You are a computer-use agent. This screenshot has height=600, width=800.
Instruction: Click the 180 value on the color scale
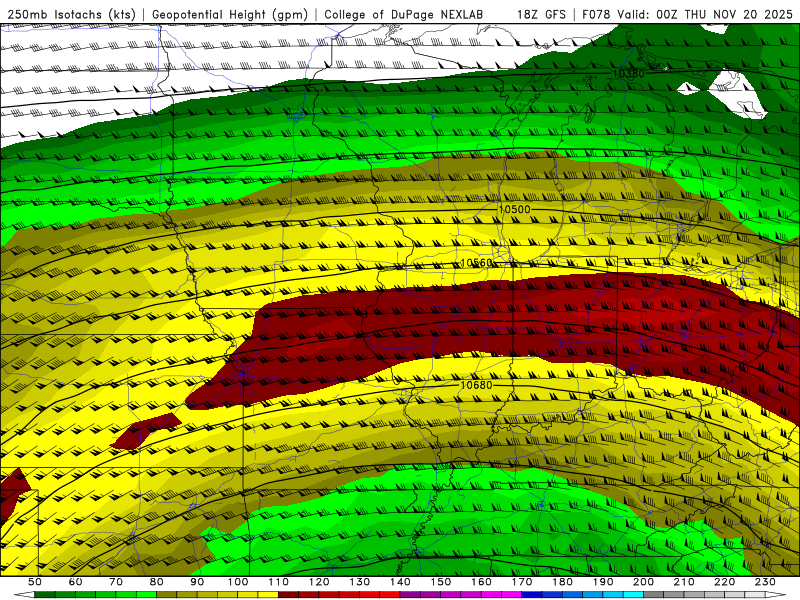click(x=562, y=582)
